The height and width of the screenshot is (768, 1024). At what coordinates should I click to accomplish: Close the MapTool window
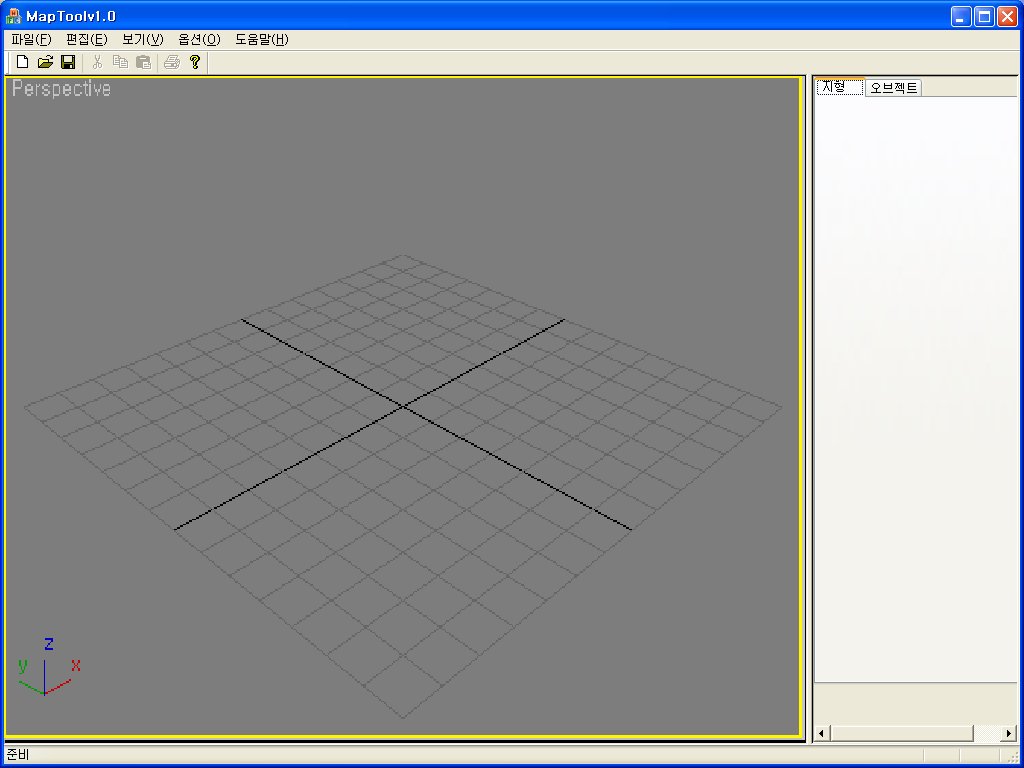[x=1007, y=16]
